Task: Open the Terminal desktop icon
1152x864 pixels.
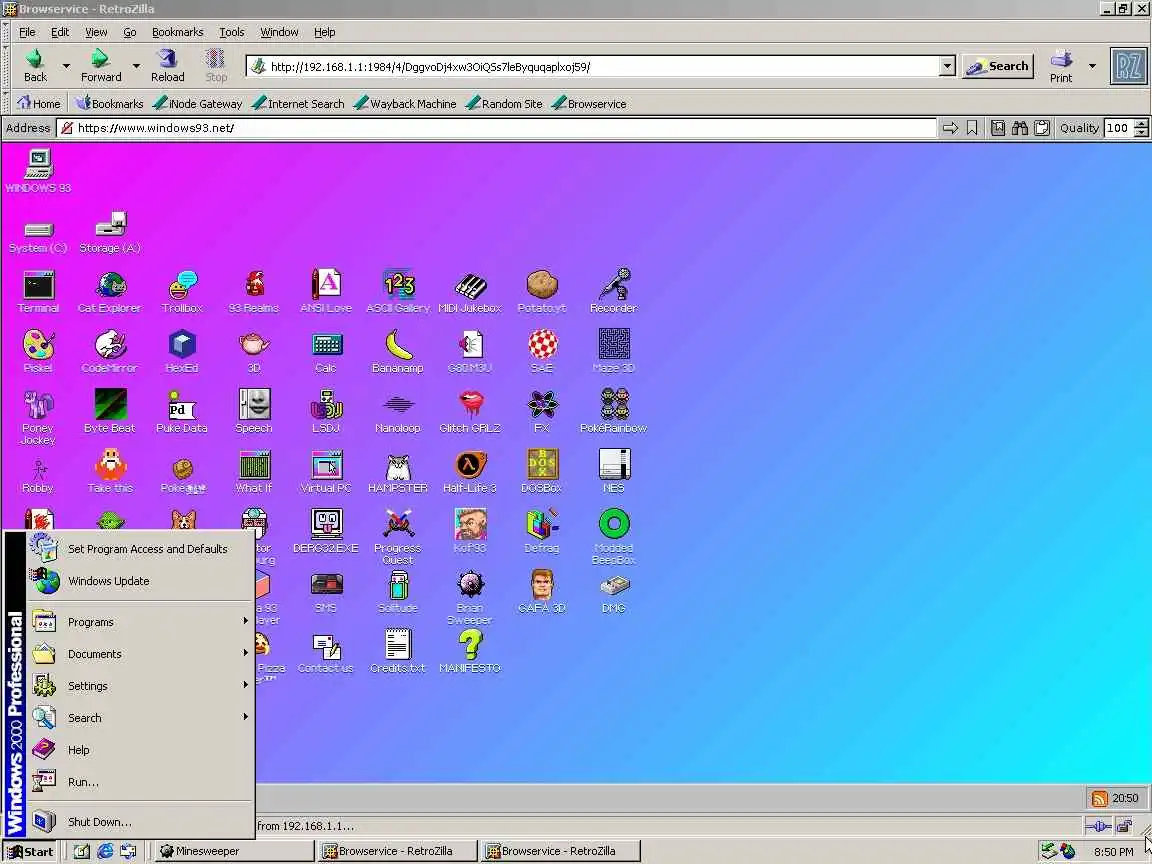Action: coord(38,292)
